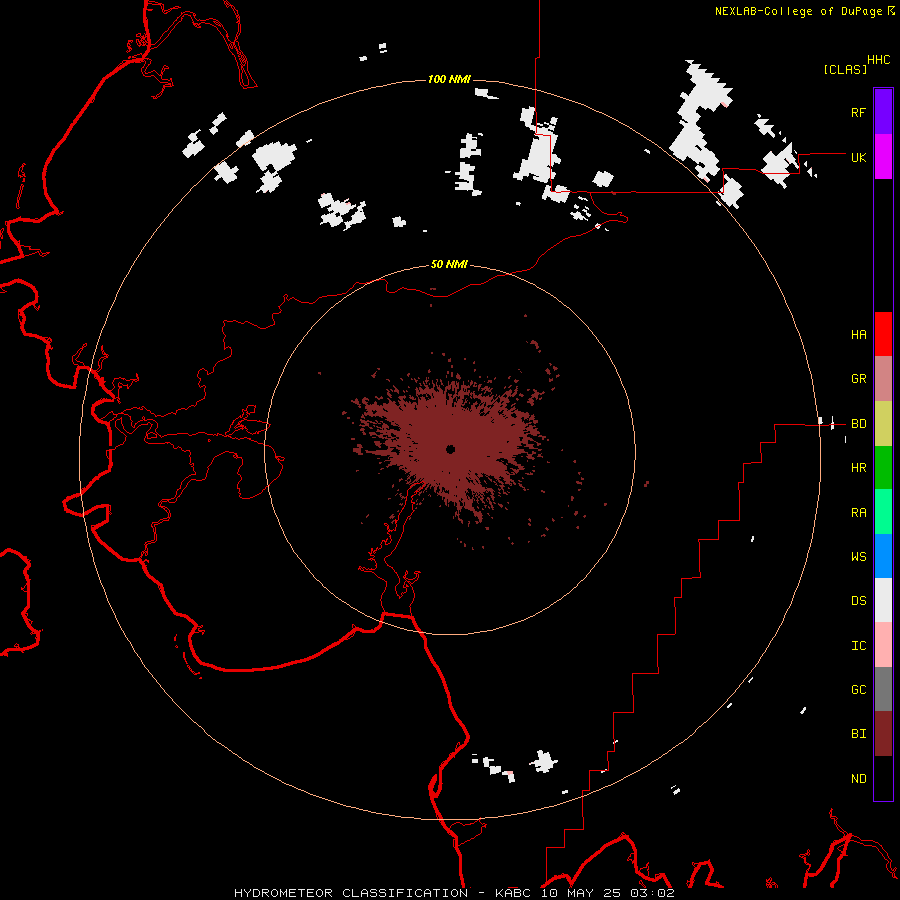Click the UK legend label

858,157
